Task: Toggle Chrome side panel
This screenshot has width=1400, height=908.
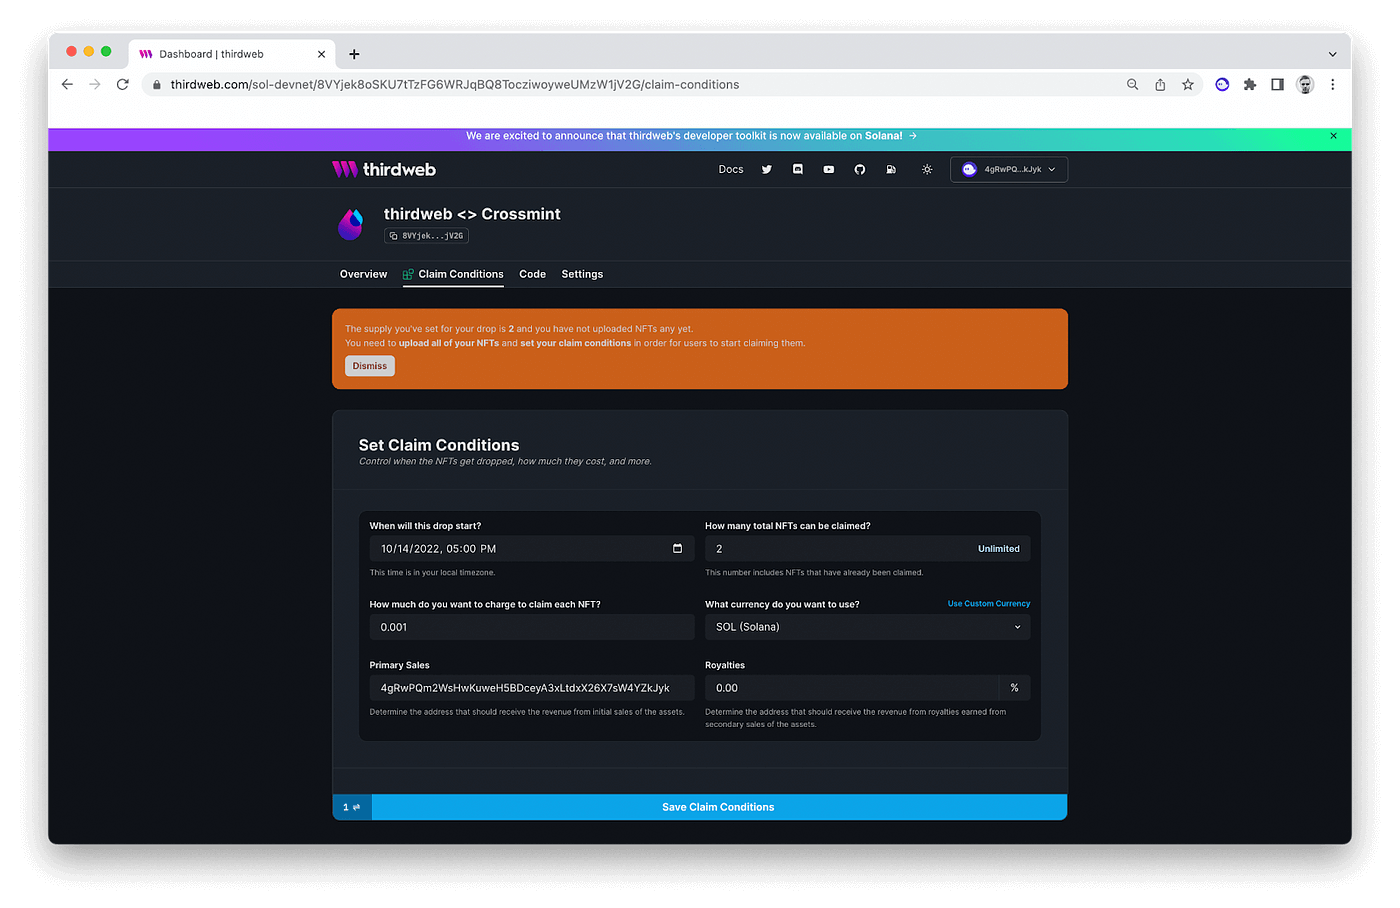Action: click(1277, 85)
